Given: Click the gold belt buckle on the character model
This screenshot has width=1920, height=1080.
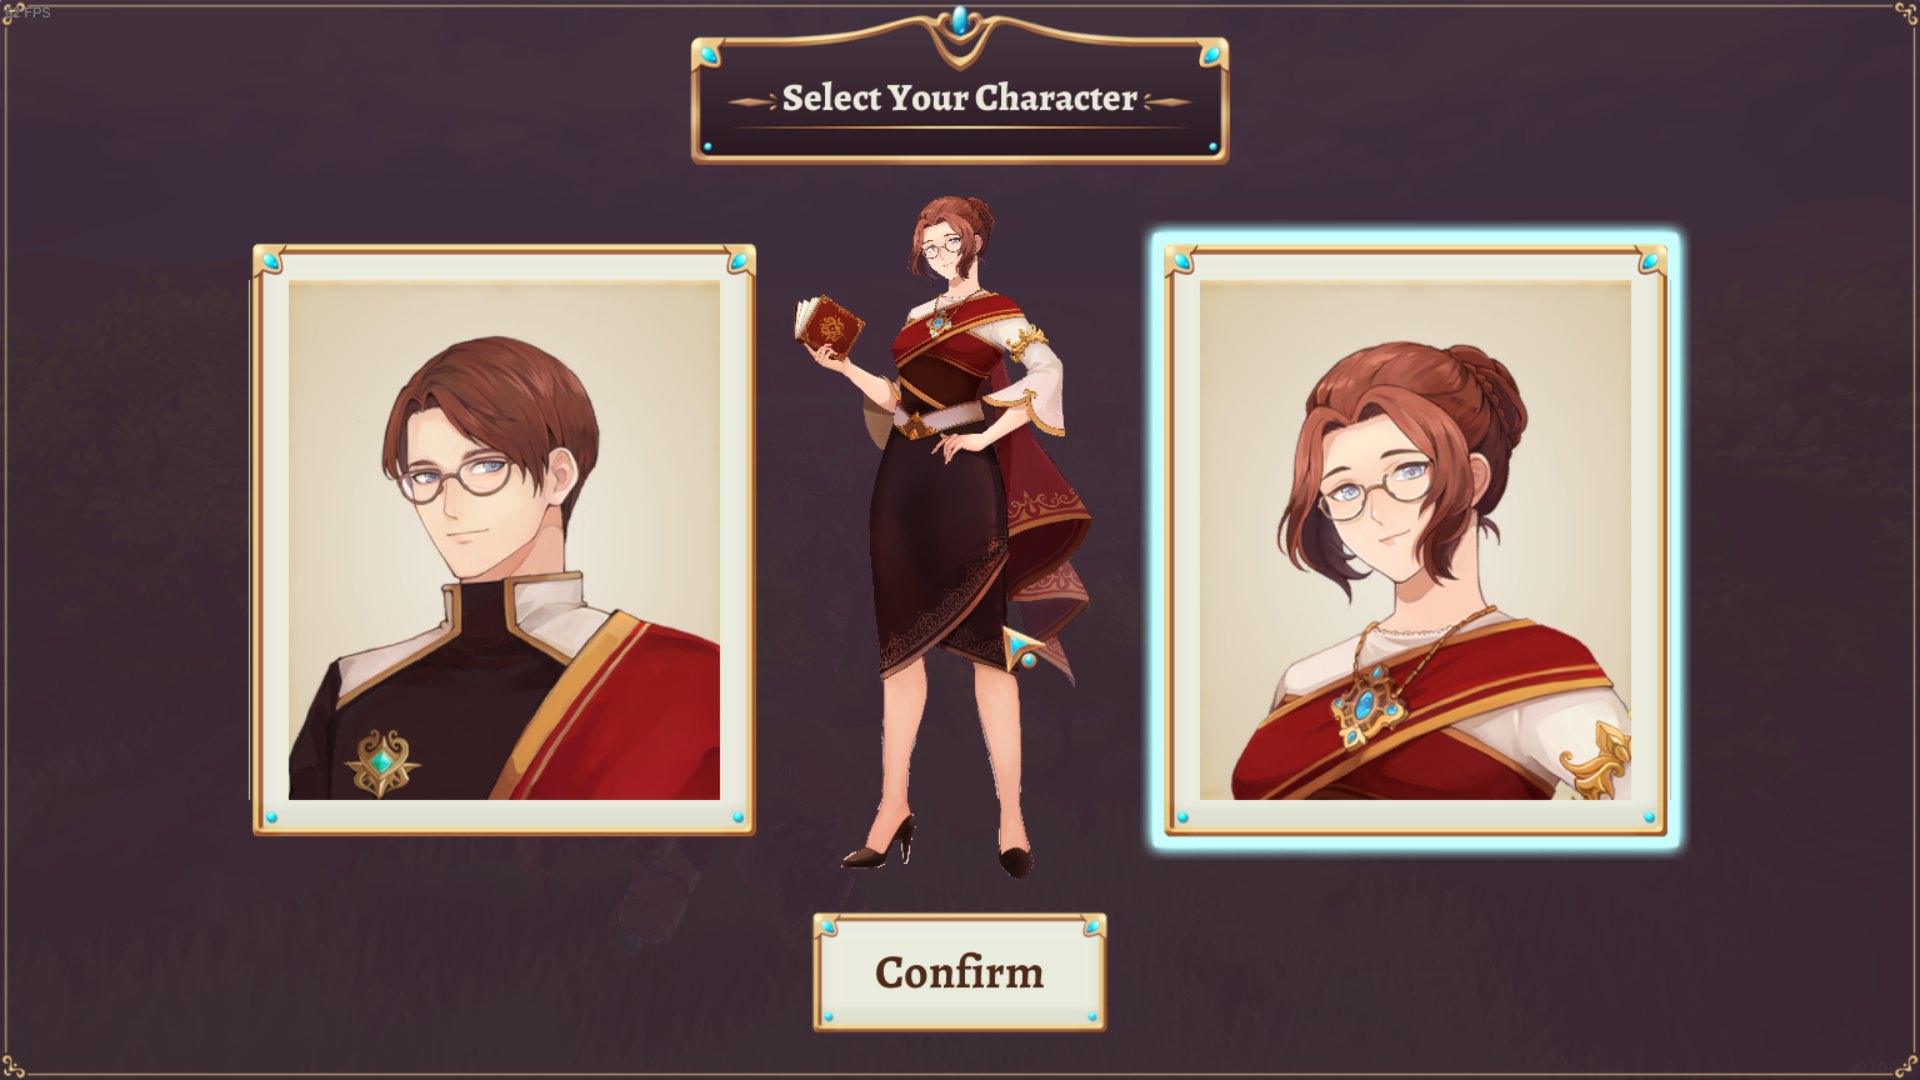Looking at the screenshot, I should (913, 429).
